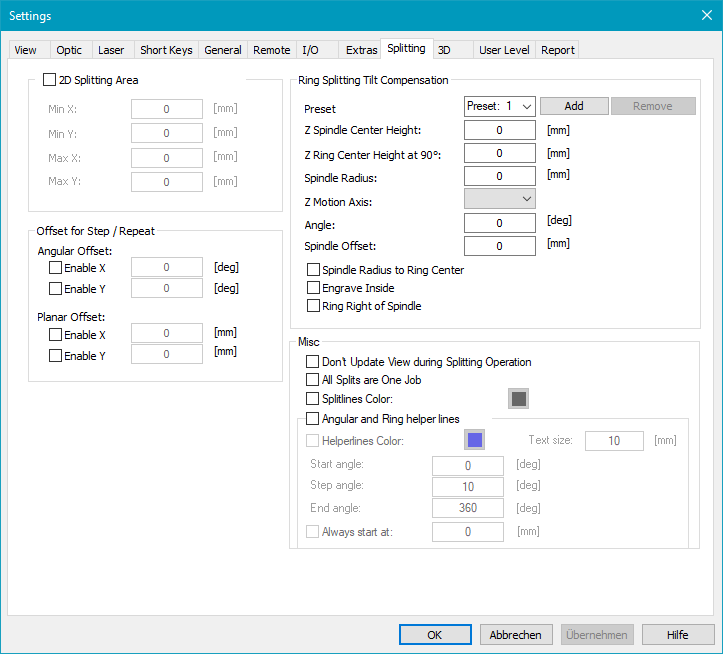Open the Preset dropdown
Viewport: 723px width, 654px height.
[500, 106]
